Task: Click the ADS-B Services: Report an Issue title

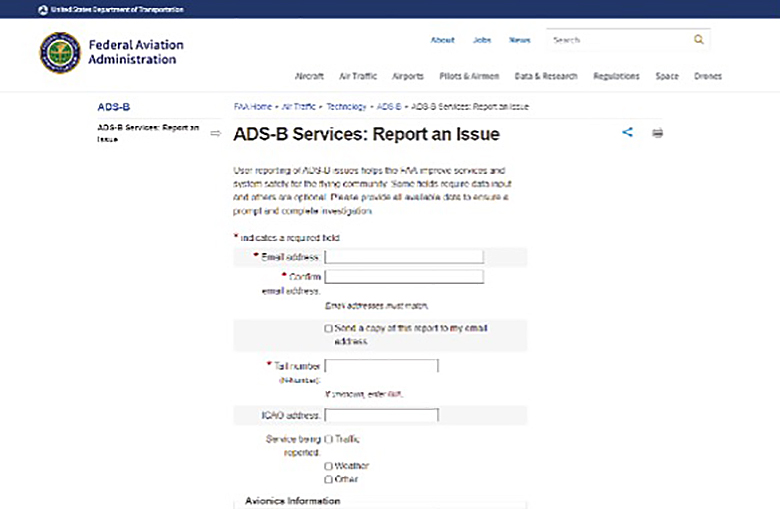Action: [x=367, y=134]
